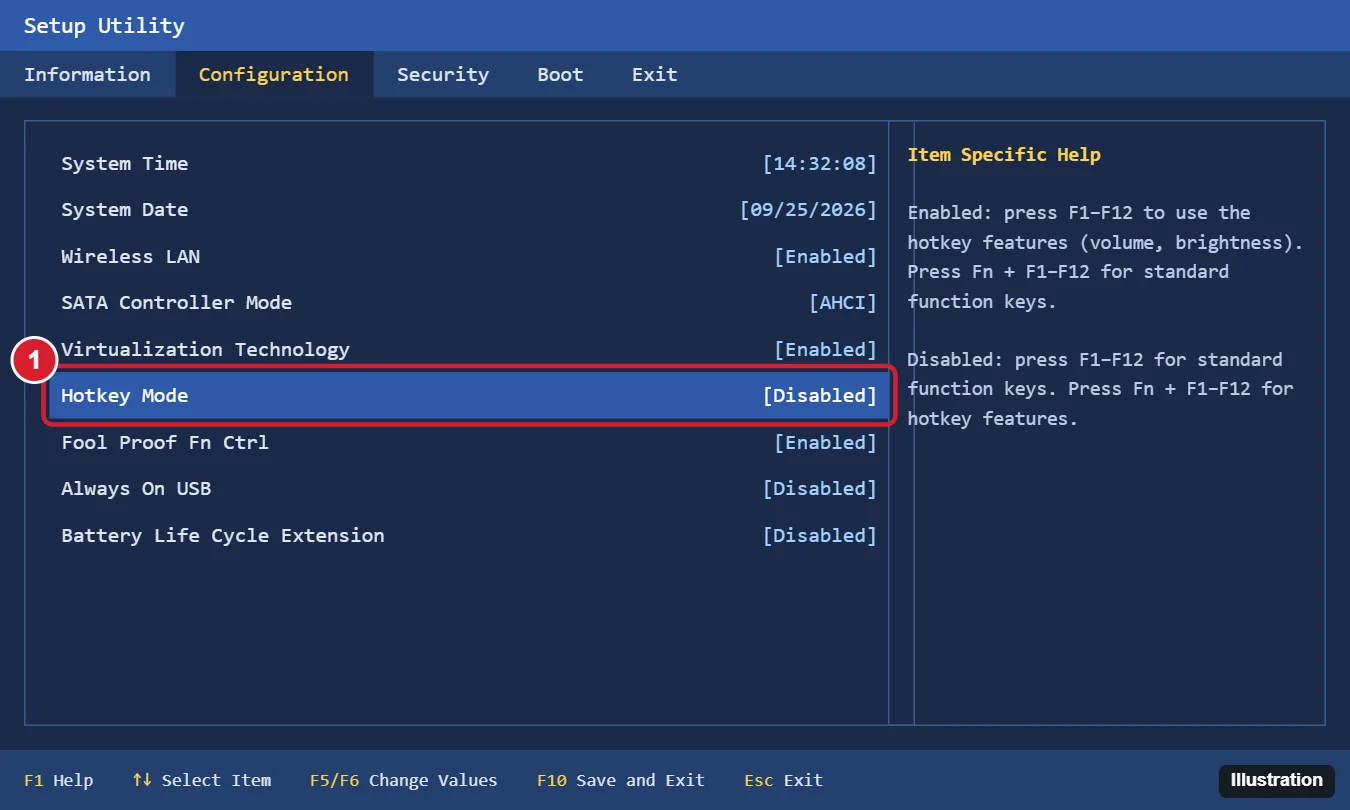Change the AHCI SATA mode value
This screenshot has height=810, width=1350.
(843, 303)
